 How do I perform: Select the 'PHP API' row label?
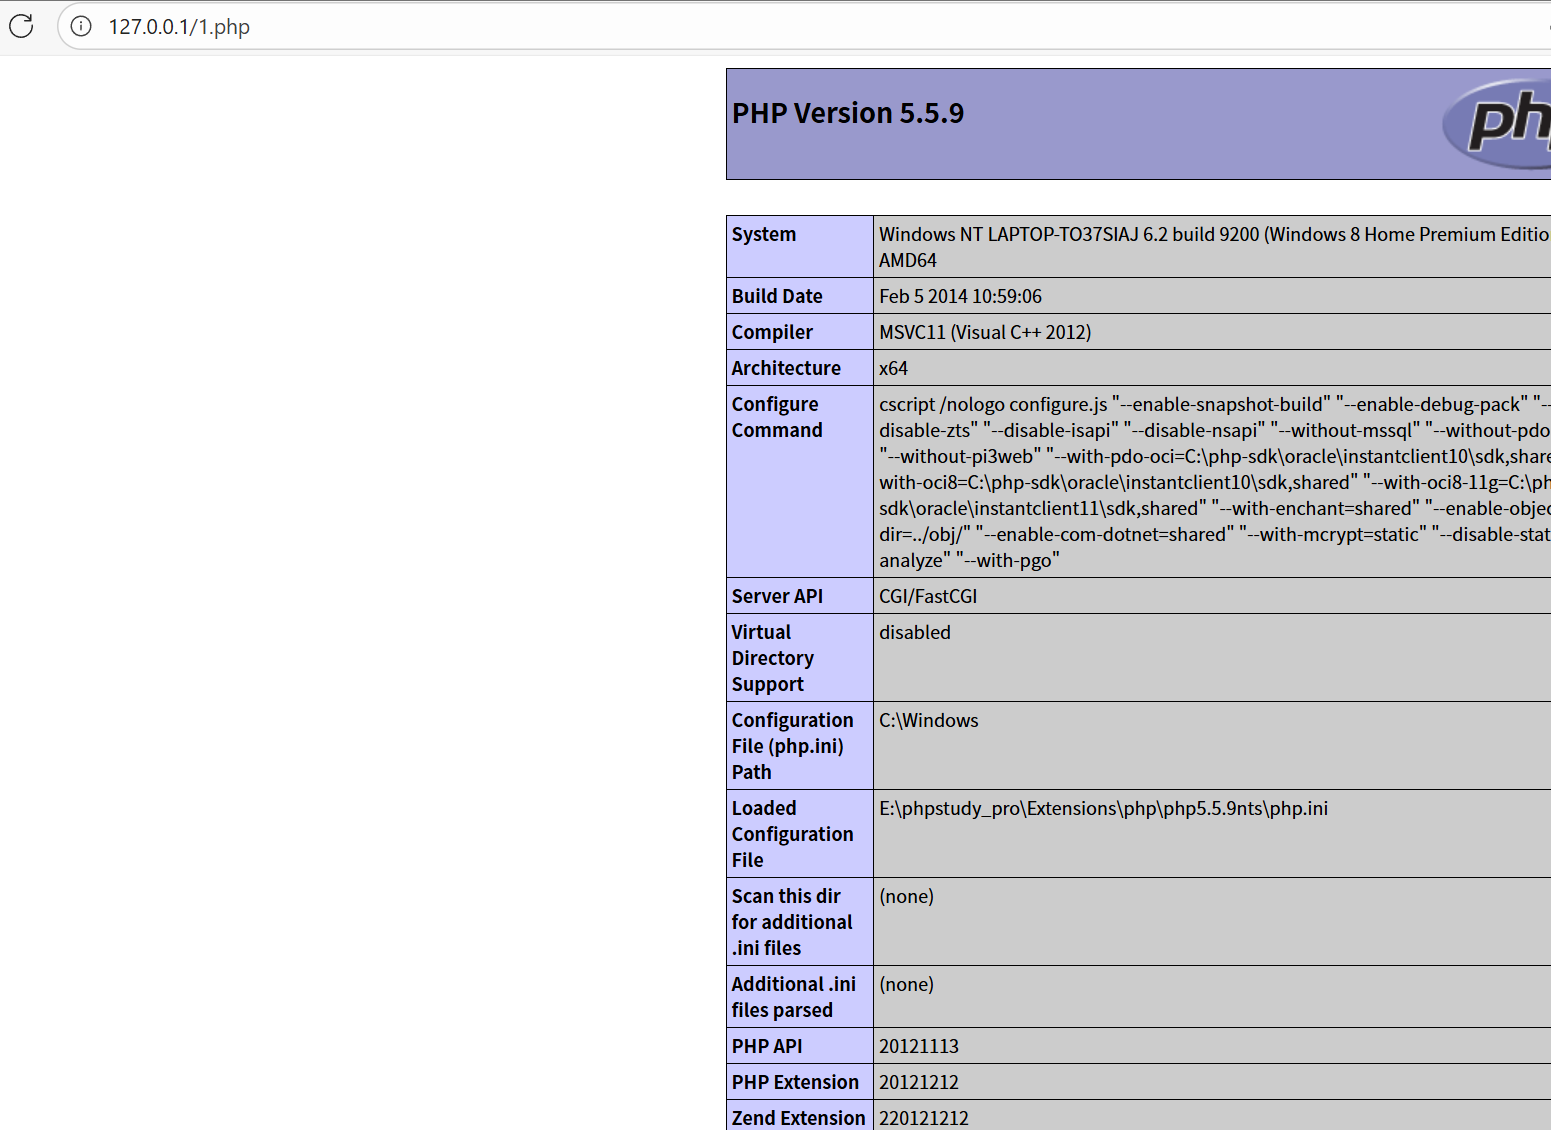767,1046
